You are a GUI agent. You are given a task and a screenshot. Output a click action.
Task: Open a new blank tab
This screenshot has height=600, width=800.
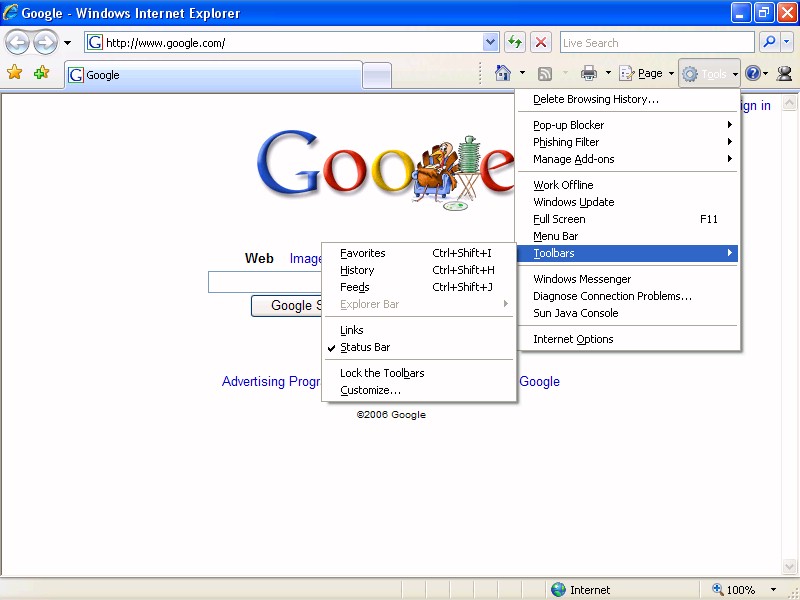377,76
